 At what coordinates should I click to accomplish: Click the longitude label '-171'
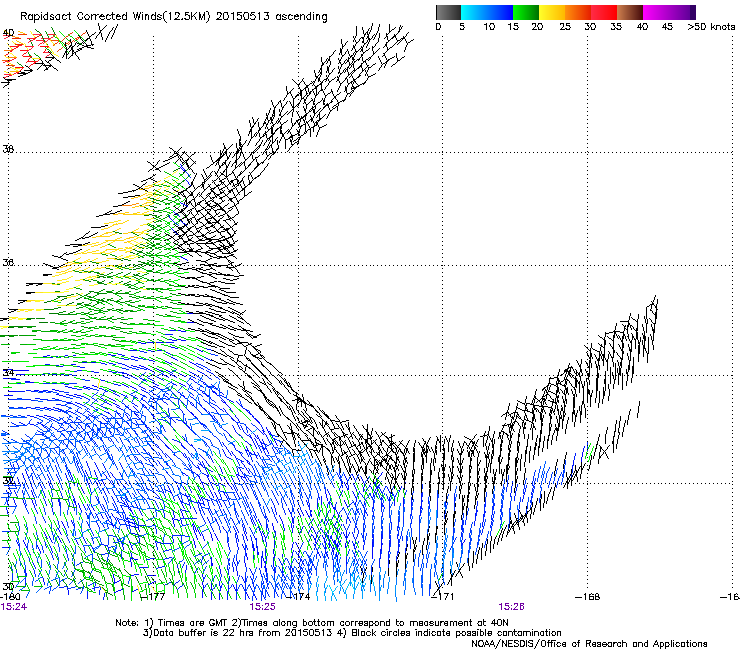click(x=443, y=597)
